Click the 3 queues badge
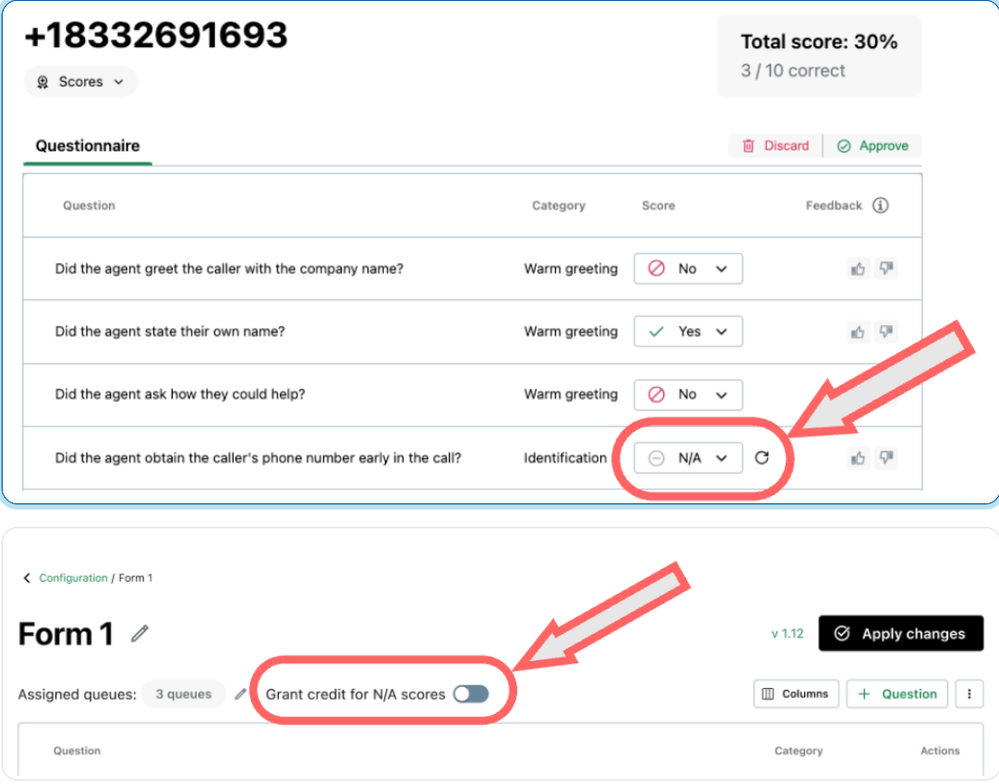The height and width of the screenshot is (784, 999). coord(182,694)
